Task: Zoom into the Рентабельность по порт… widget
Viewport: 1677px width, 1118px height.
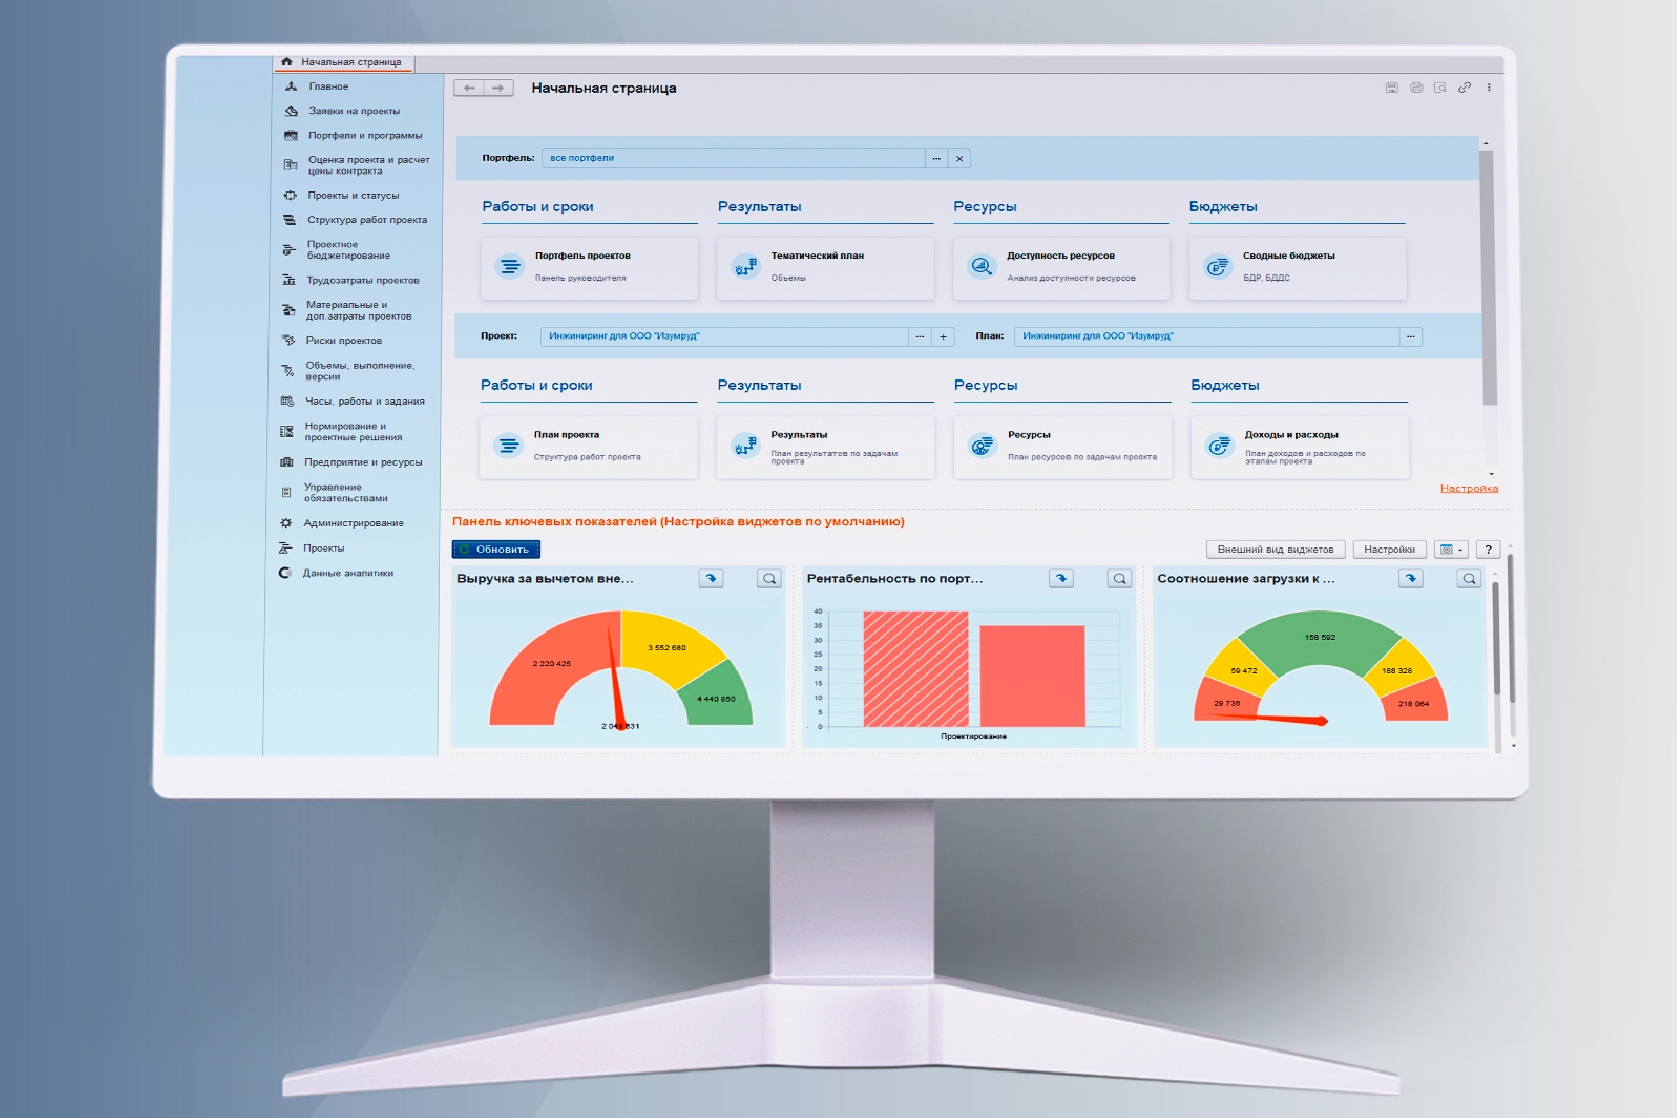Action: 1120,579
